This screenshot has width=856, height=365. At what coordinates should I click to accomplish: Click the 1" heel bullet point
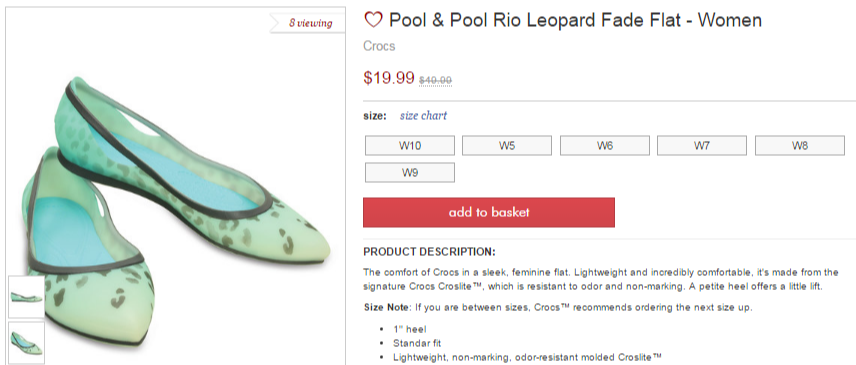click(x=409, y=330)
